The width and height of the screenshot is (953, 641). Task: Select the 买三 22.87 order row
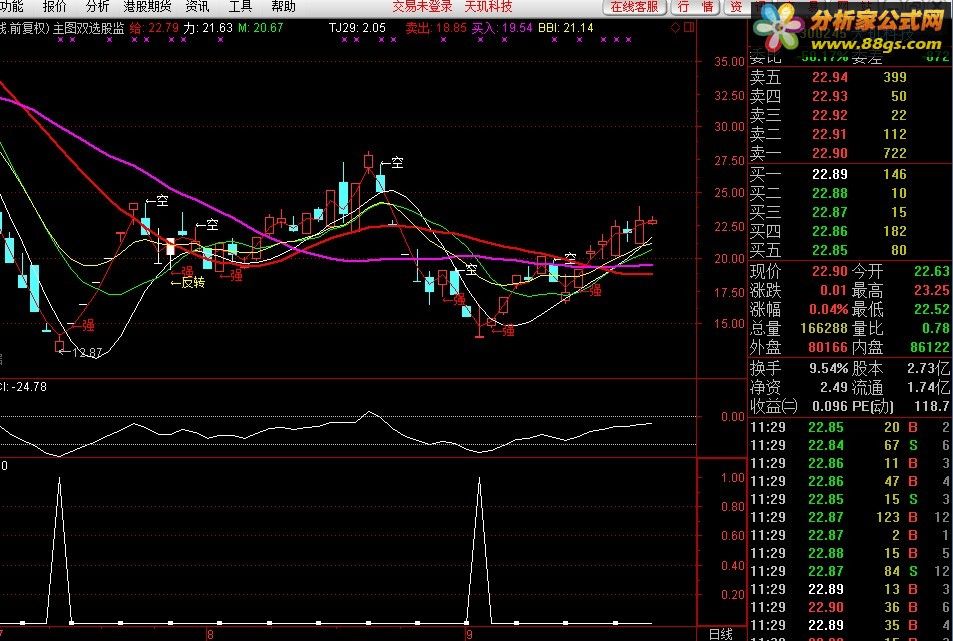[x=849, y=212]
